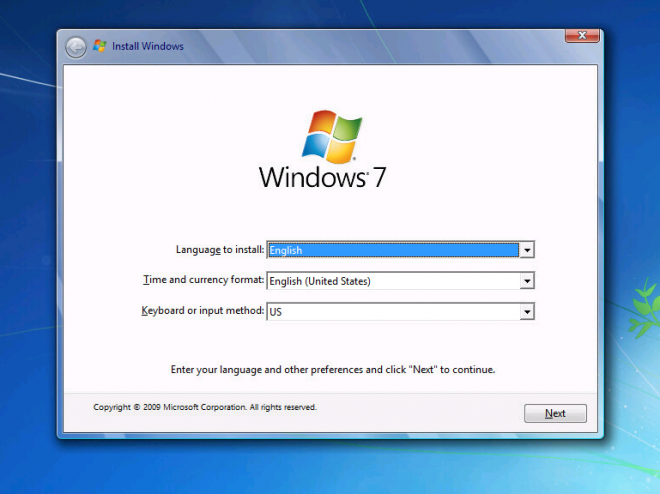The image size is (660, 494).
Task: Click the 'Time and currency format:' label
Action: [204, 280]
